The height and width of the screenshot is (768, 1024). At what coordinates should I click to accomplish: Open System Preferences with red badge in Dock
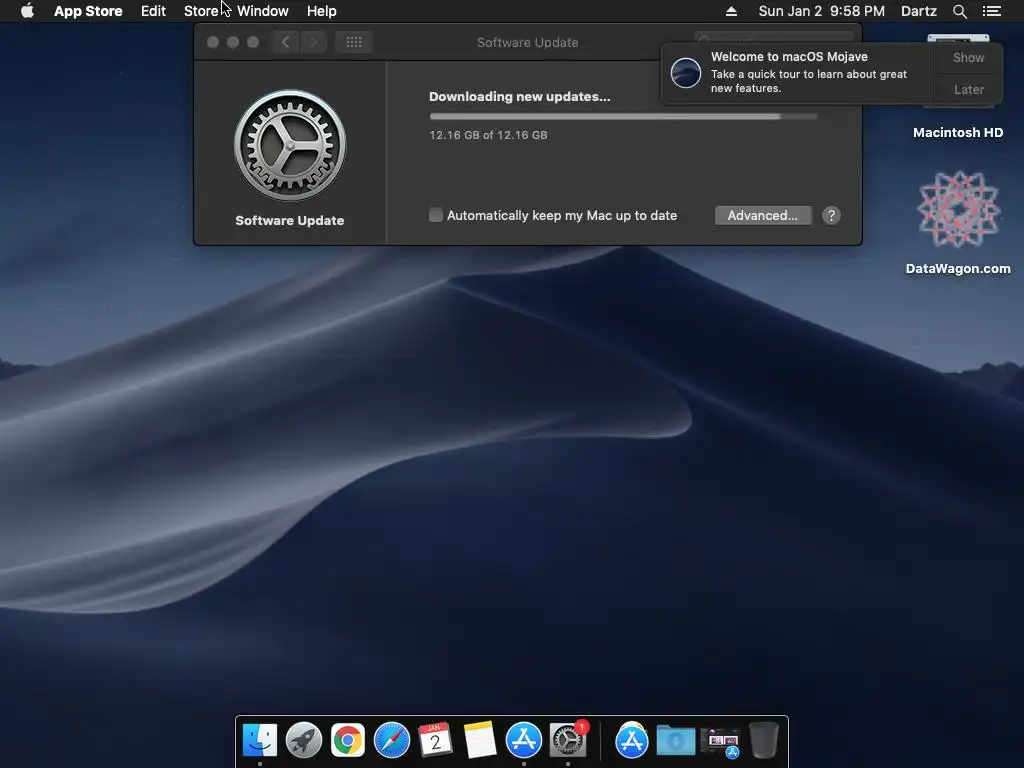pos(568,741)
